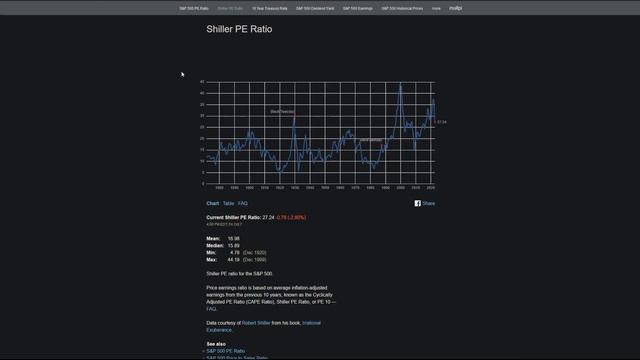Viewport: 640px width, 360px height.
Task: Click the Black Monday chart annotation
Action: (x=371, y=140)
